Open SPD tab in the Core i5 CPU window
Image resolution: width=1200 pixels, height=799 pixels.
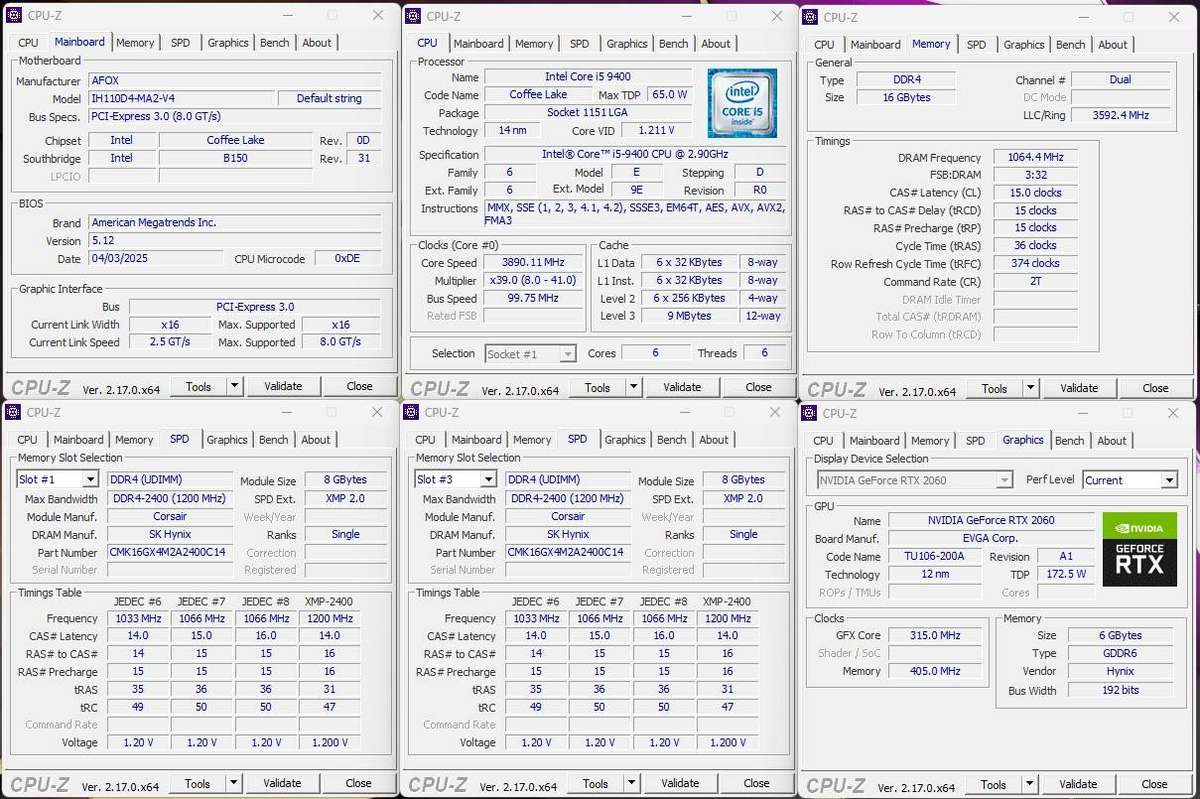pos(579,44)
